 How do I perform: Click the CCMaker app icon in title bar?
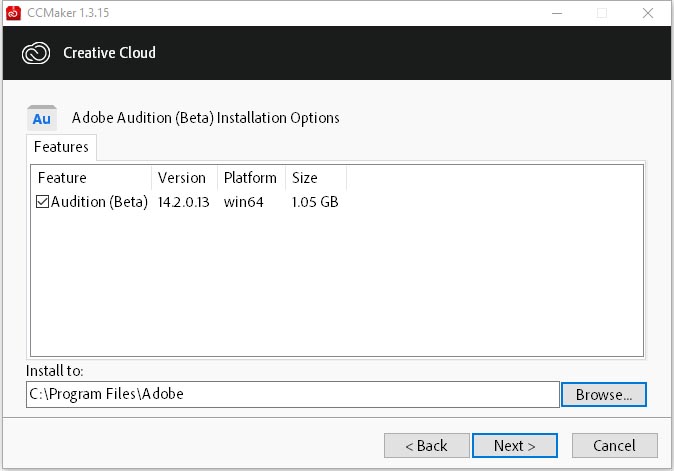click(14, 13)
